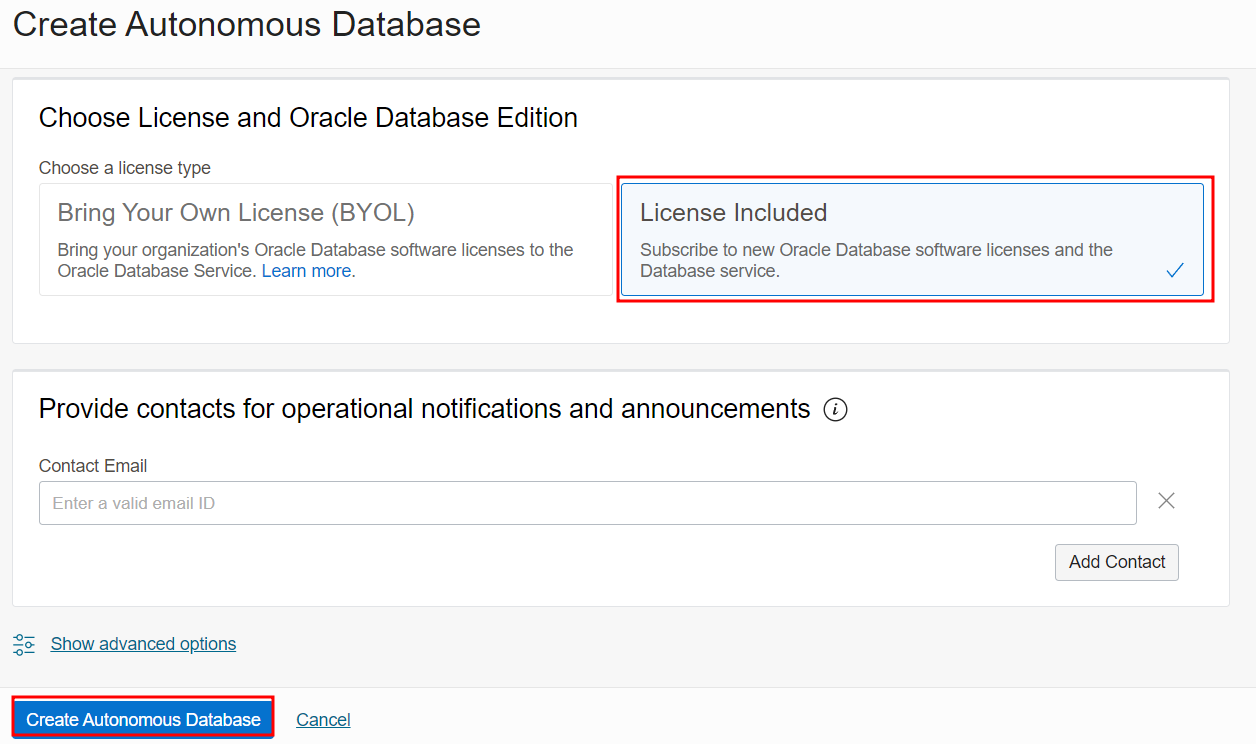
Task: Click the Create Autonomous Database page title
Action: [x=247, y=24]
